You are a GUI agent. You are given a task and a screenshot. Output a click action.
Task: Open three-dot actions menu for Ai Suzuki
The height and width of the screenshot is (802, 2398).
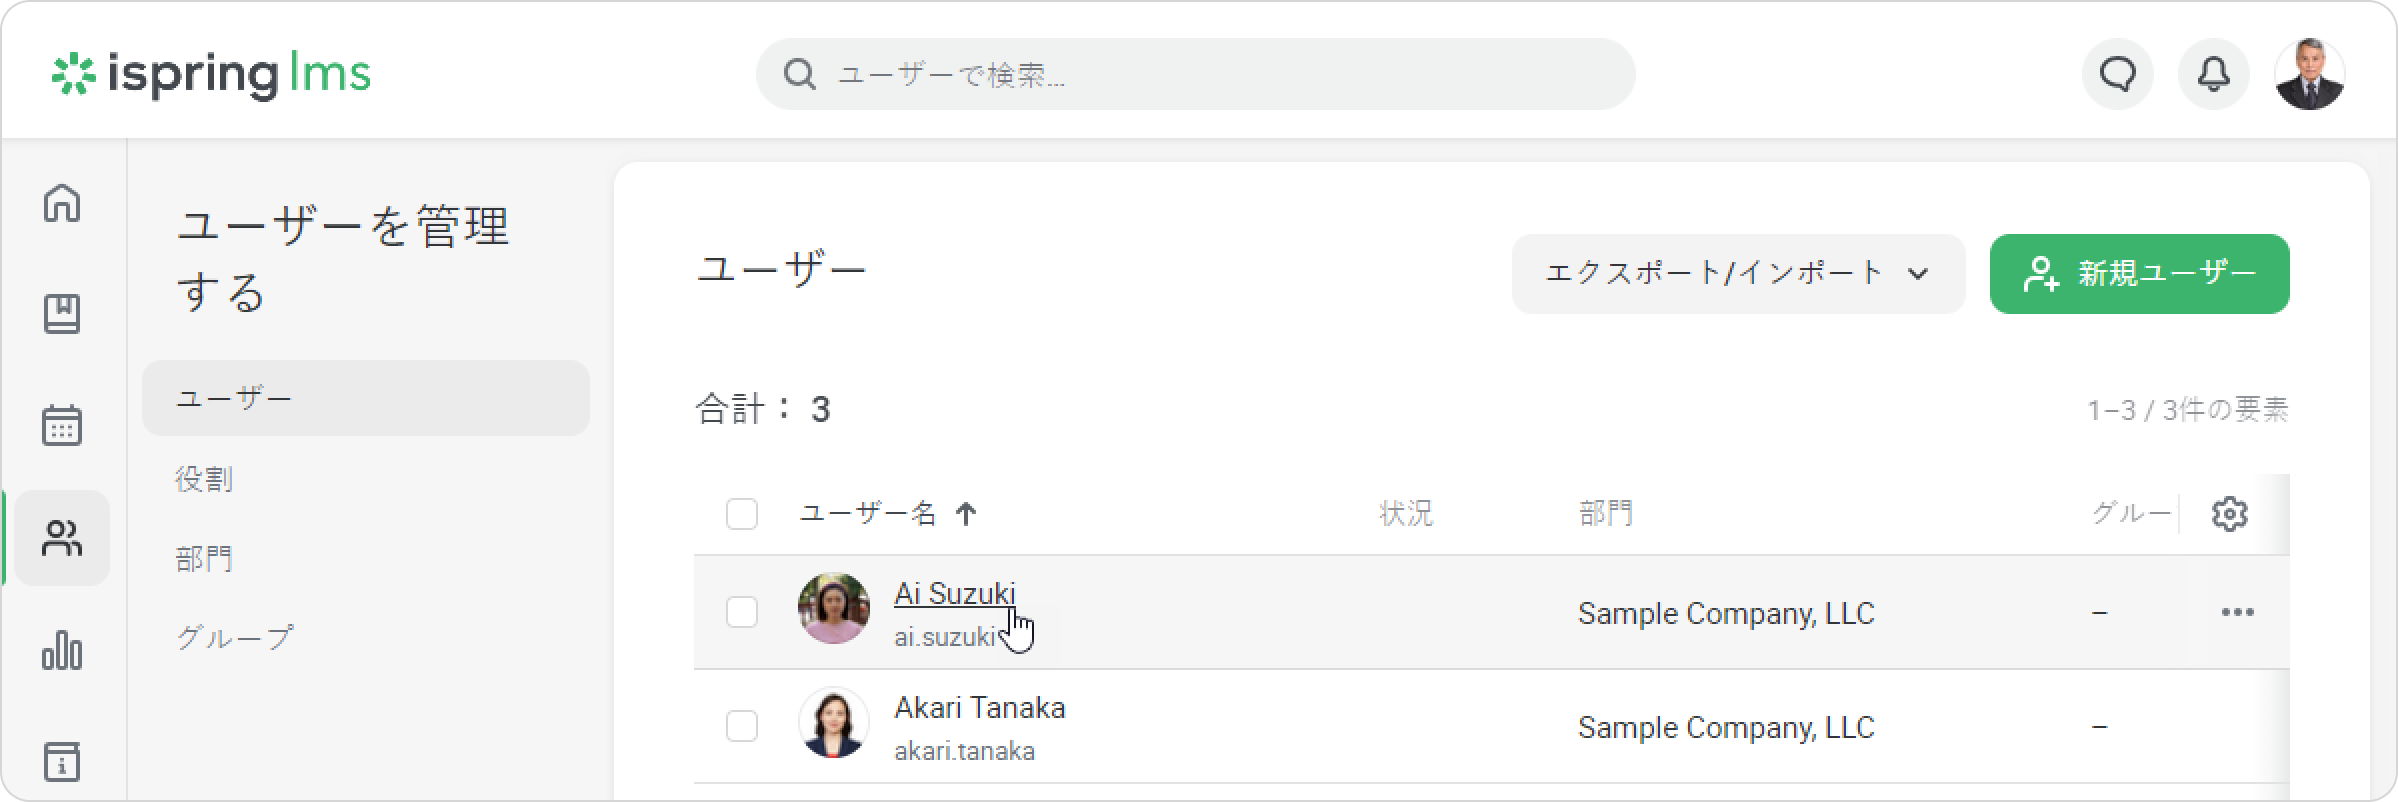2237,612
